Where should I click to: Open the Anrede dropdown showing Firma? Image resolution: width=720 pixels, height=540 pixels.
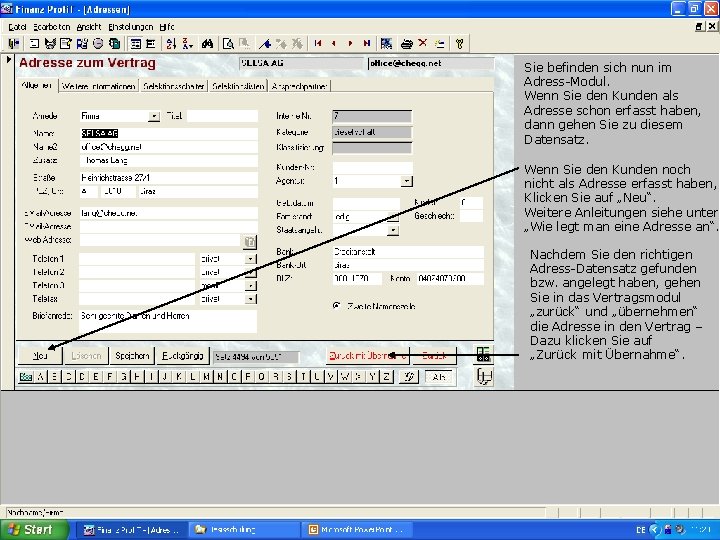154,116
